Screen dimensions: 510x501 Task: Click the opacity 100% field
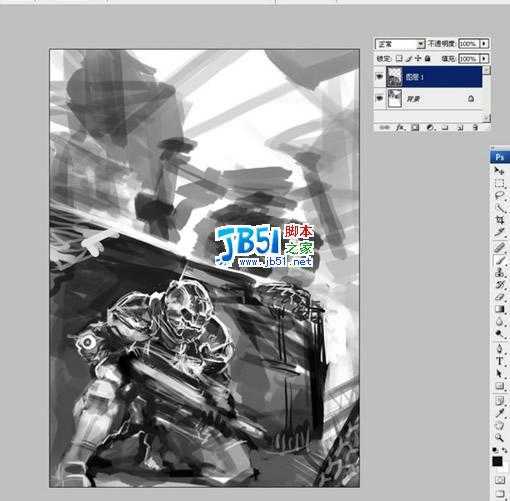469,44
